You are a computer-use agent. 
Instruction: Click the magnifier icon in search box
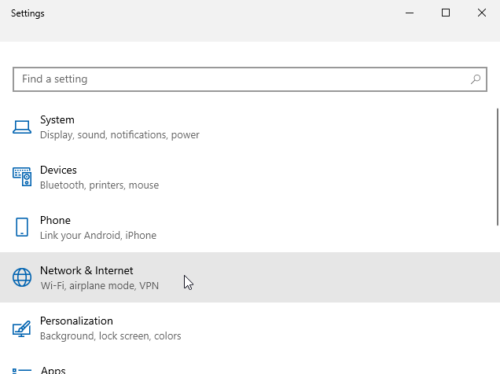point(475,79)
